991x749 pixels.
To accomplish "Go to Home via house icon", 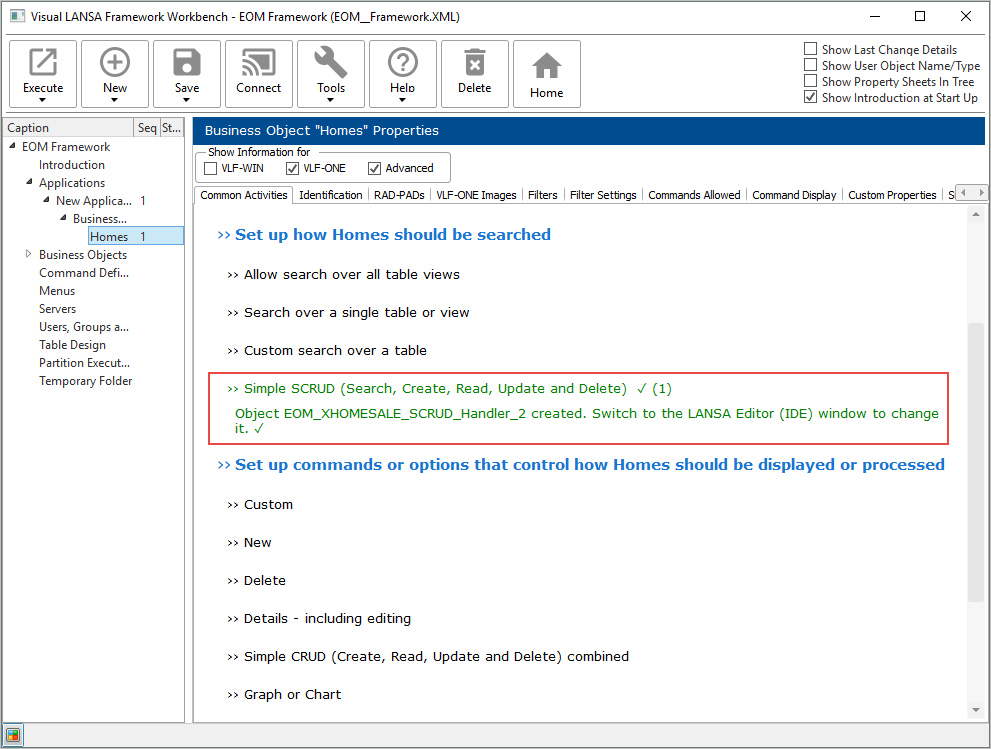I will point(547,67).
